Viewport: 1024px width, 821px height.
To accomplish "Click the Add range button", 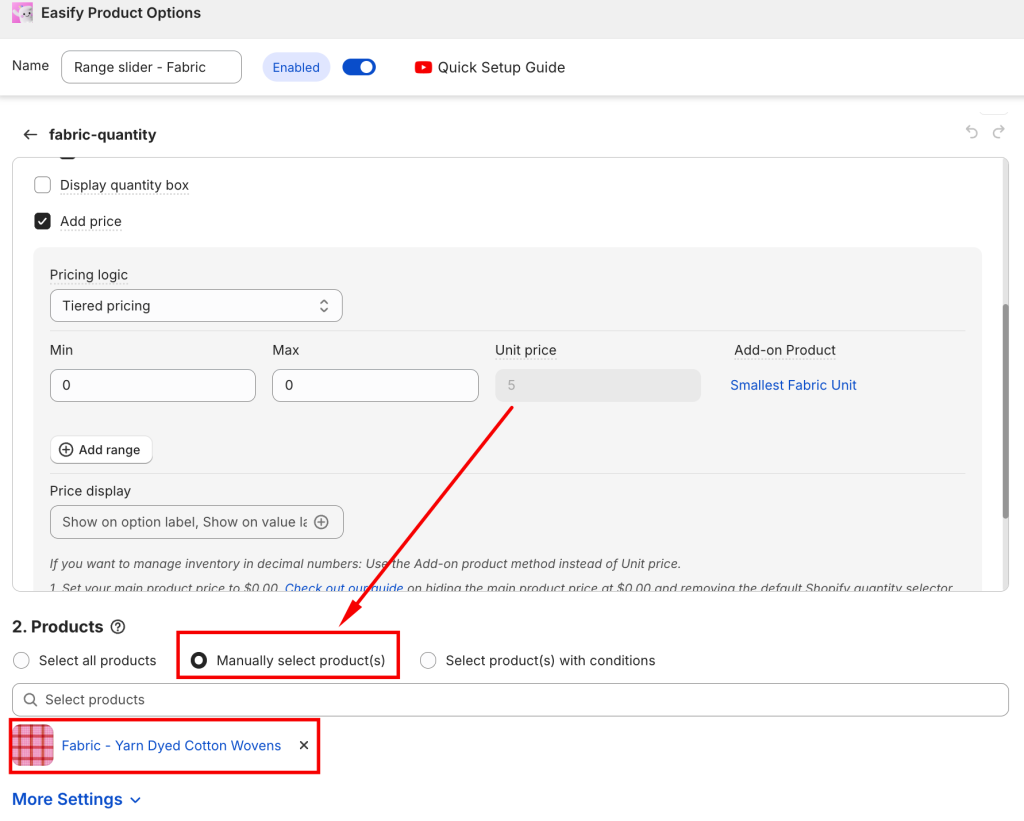I will coord(101,450).
